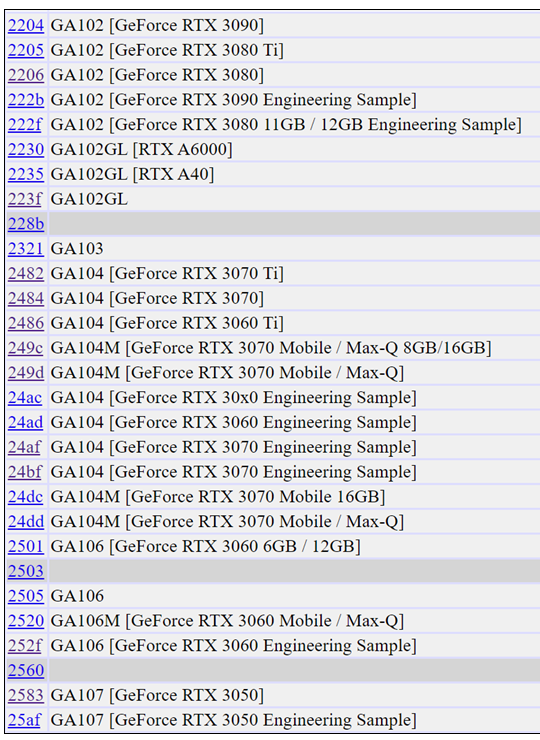Open device ID 2484 link
Viewport: 540px width, 740px height.
point(26,298)
